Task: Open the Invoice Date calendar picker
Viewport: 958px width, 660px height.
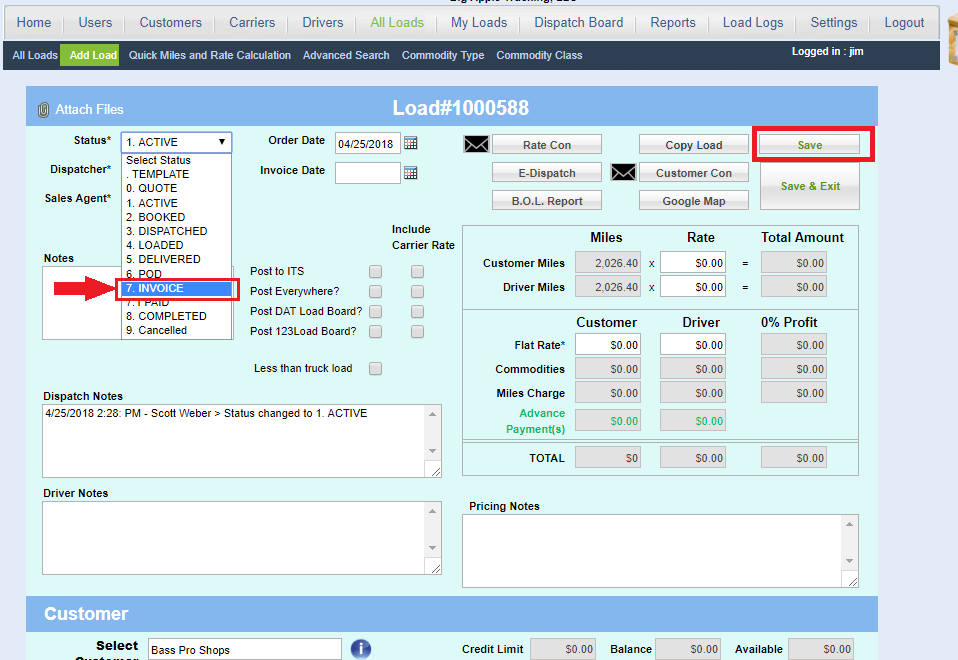Action: [x=411, y=173]
